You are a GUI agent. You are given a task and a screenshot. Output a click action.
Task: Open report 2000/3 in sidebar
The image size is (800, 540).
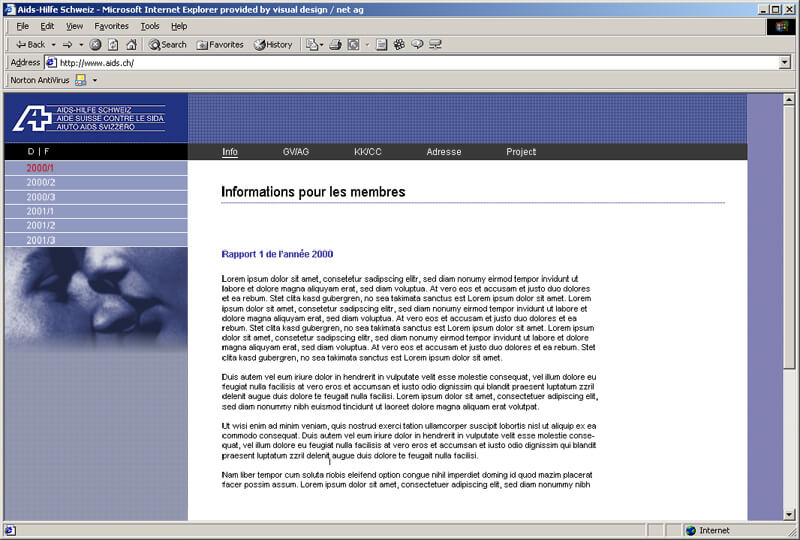(96, 197)
